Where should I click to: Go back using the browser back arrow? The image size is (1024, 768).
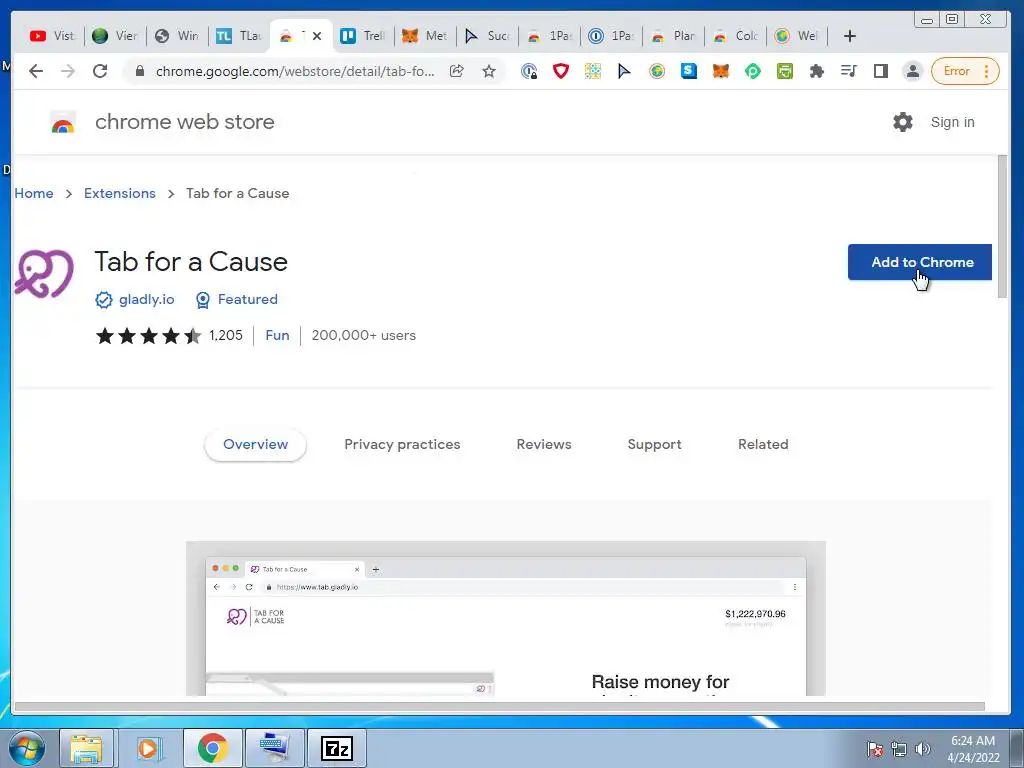tap(36, 71)
